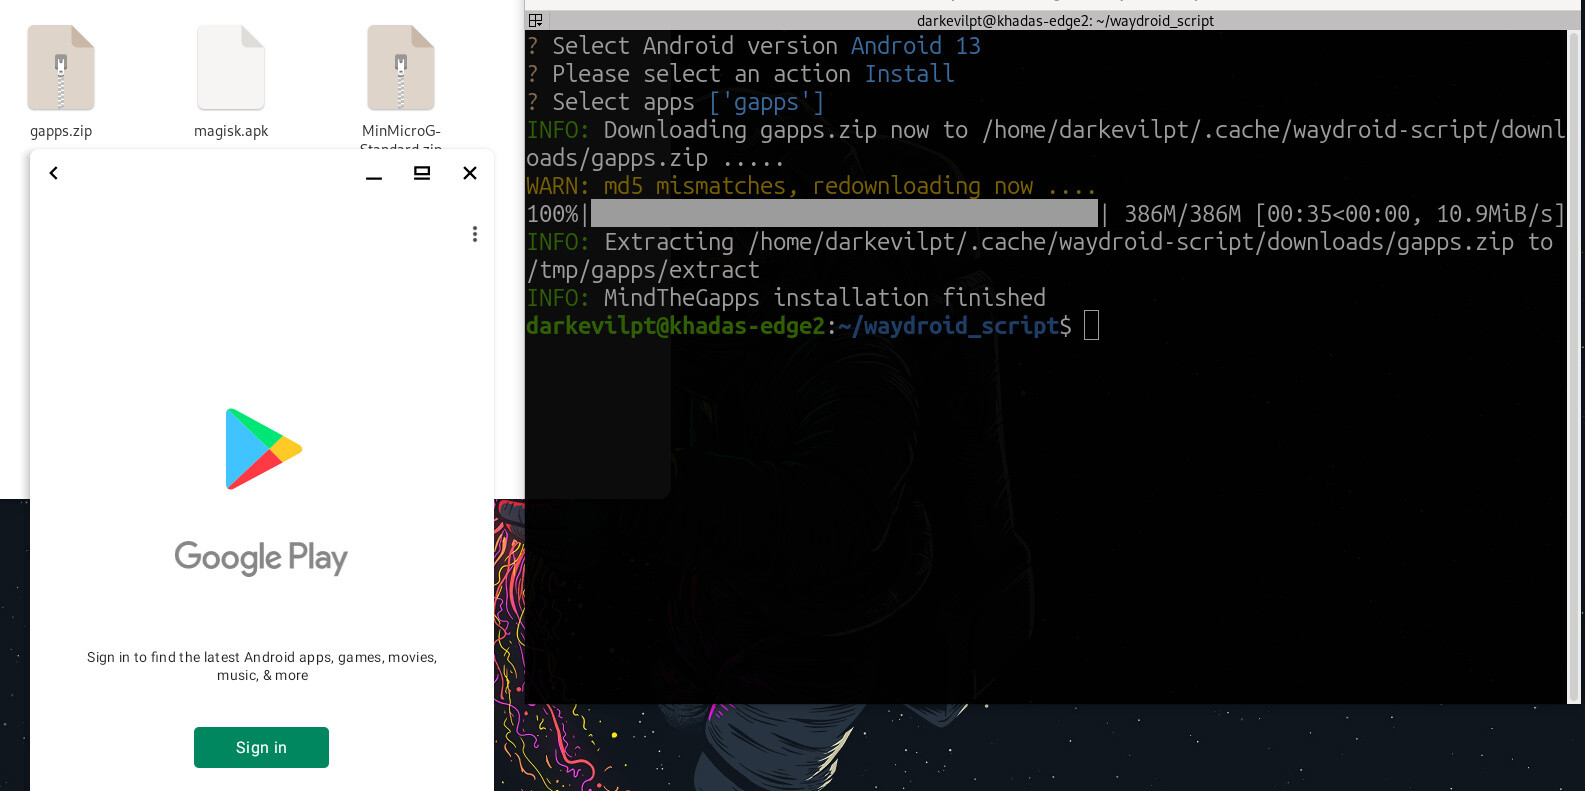The width and height of the screenshot is (1585, 791).
Task: Close the Google Play Waydroid window
Action: point(470,173)
